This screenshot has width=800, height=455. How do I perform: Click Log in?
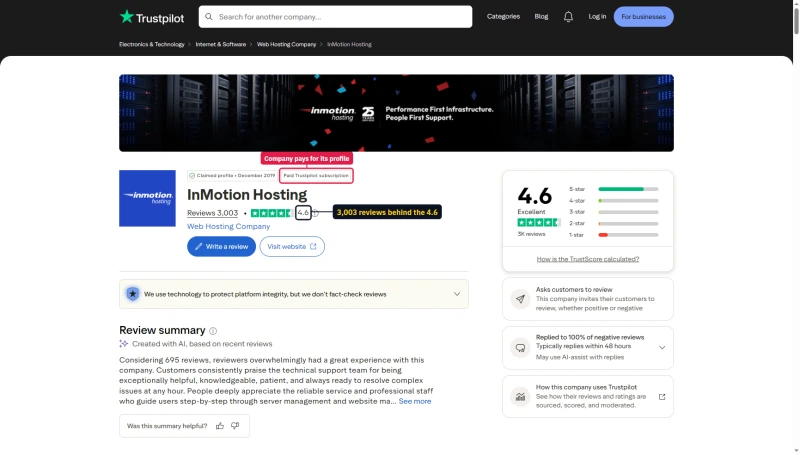tap(597, 16)
